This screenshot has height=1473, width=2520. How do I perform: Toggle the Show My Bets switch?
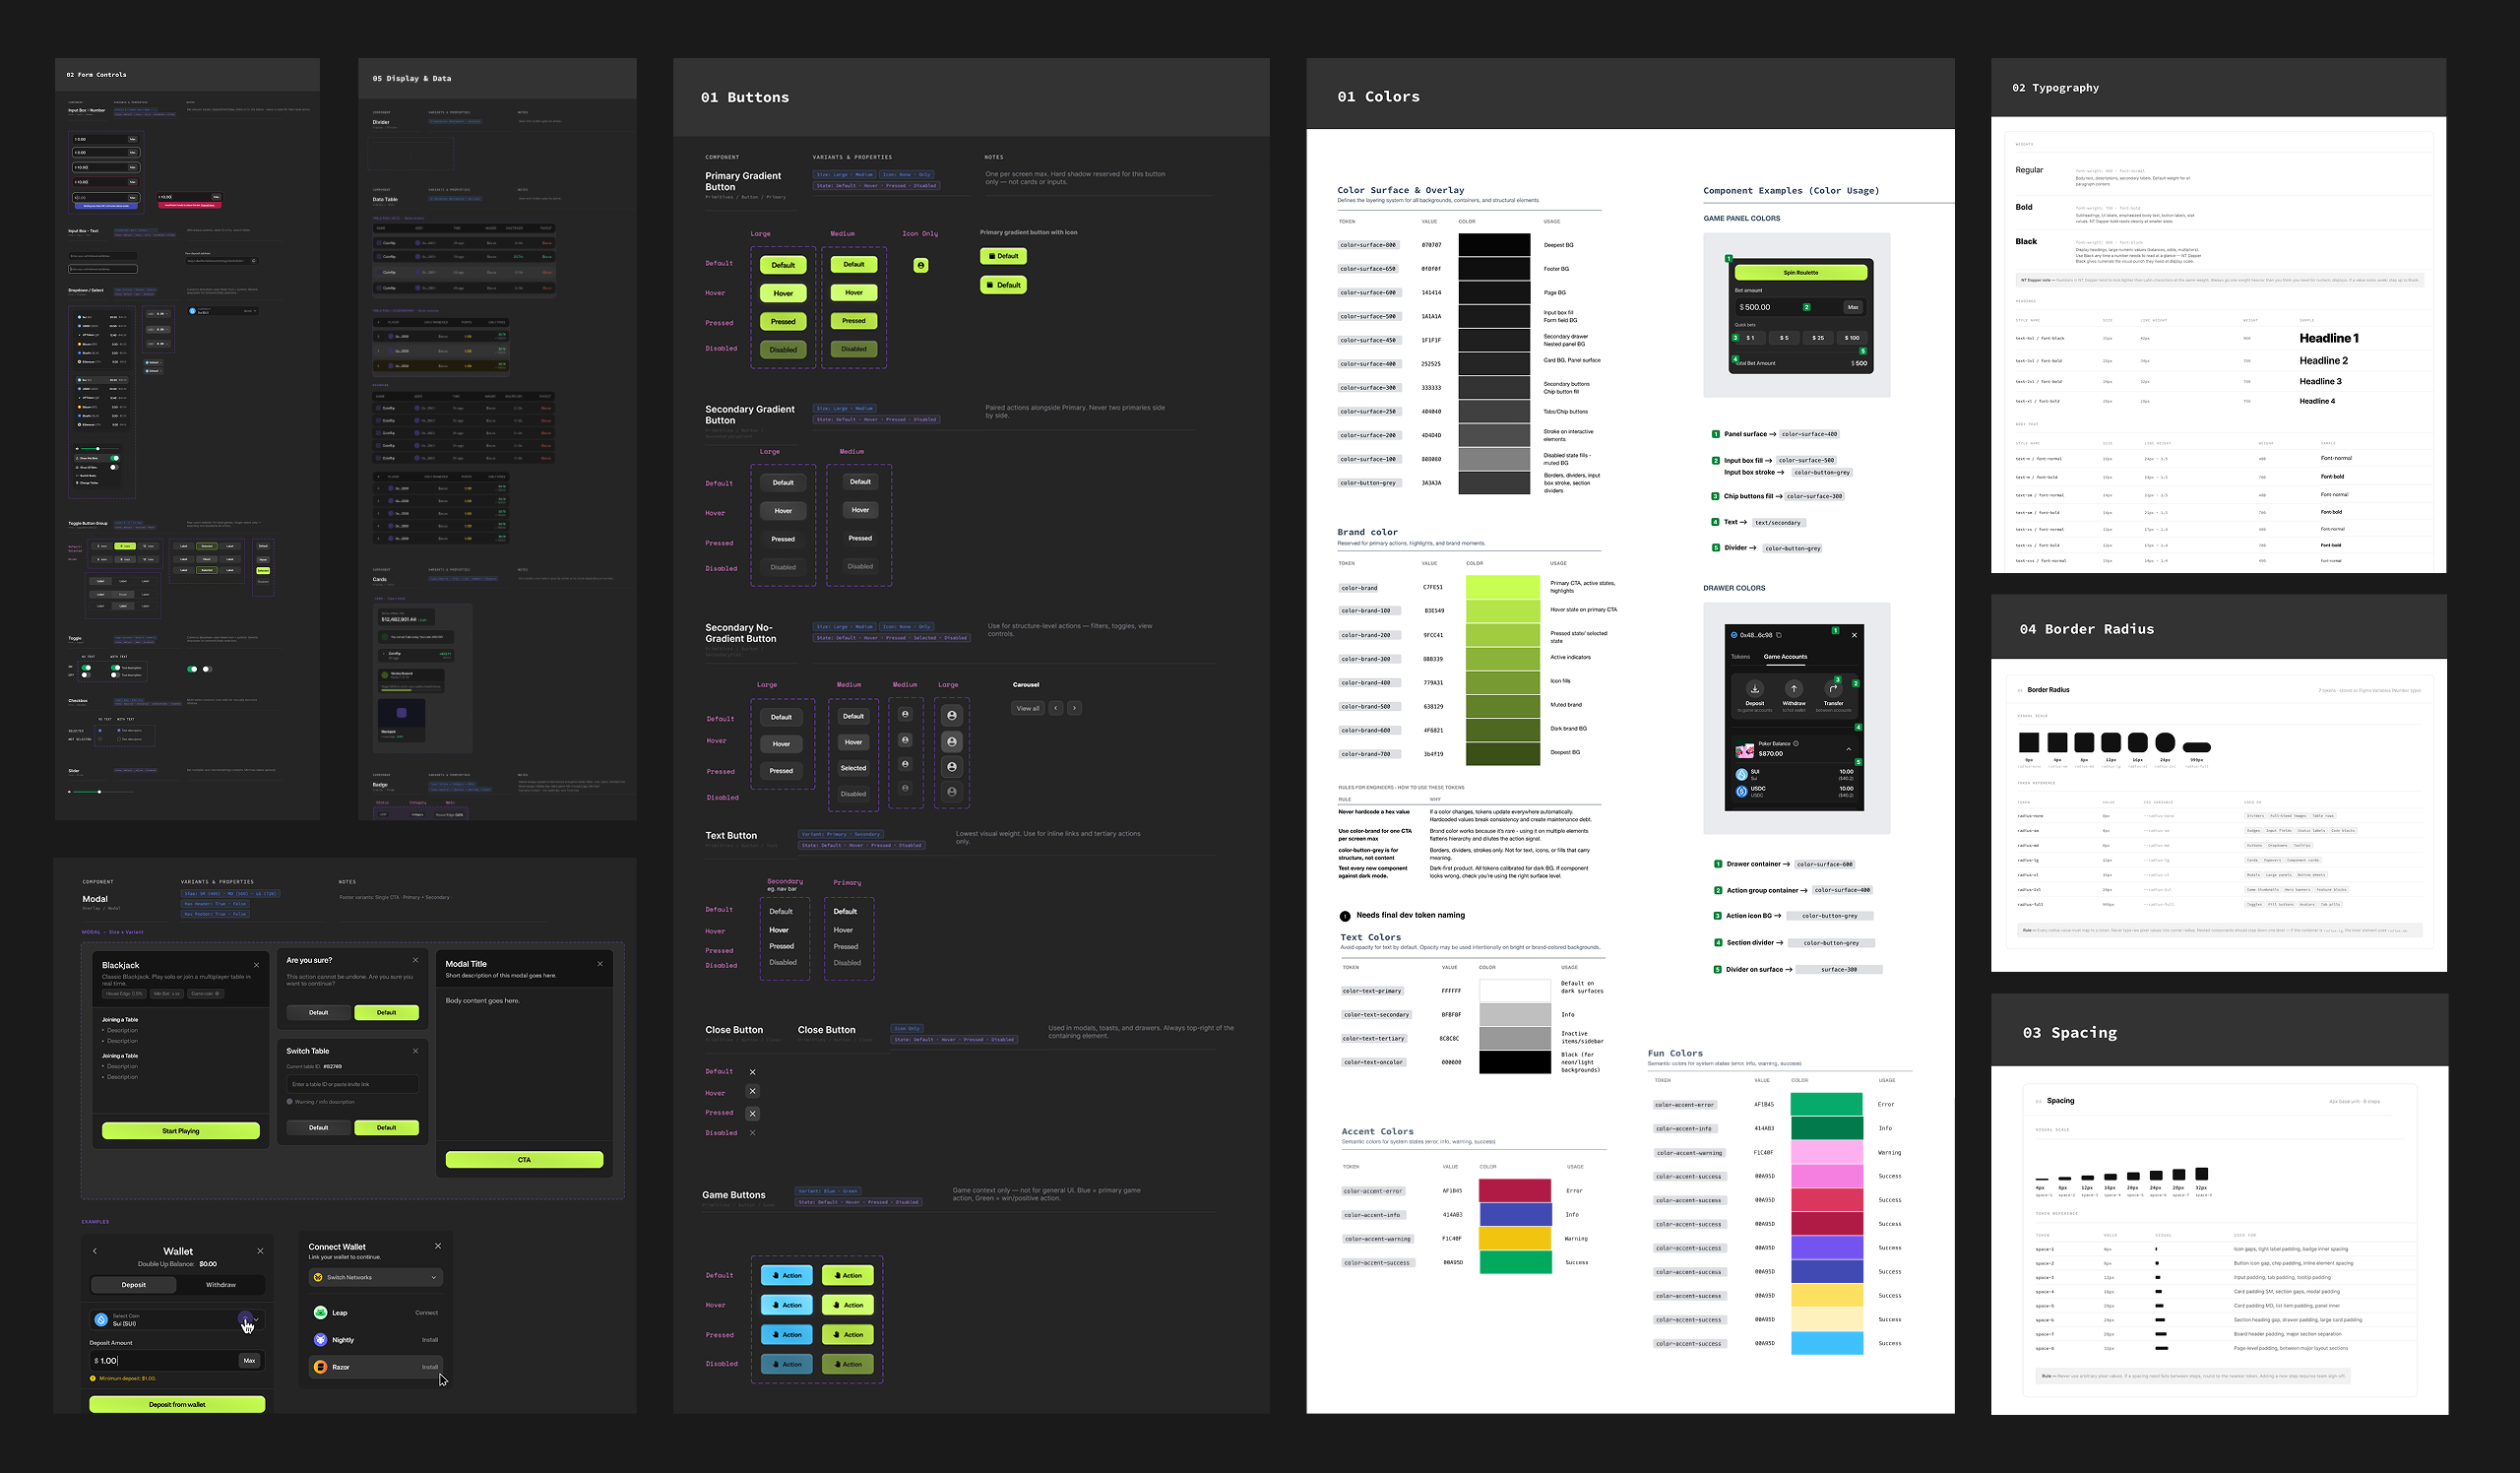(114, 458)
